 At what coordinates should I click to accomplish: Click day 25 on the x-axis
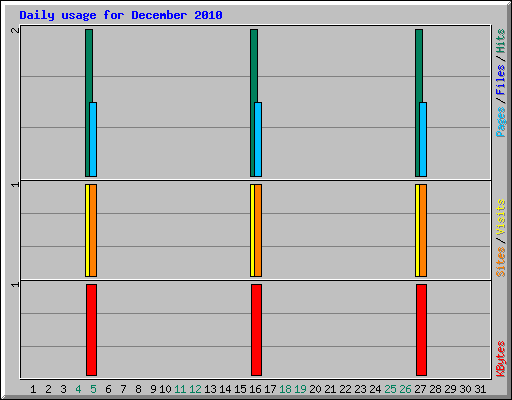pyautogui.click(x=390, y=389)
